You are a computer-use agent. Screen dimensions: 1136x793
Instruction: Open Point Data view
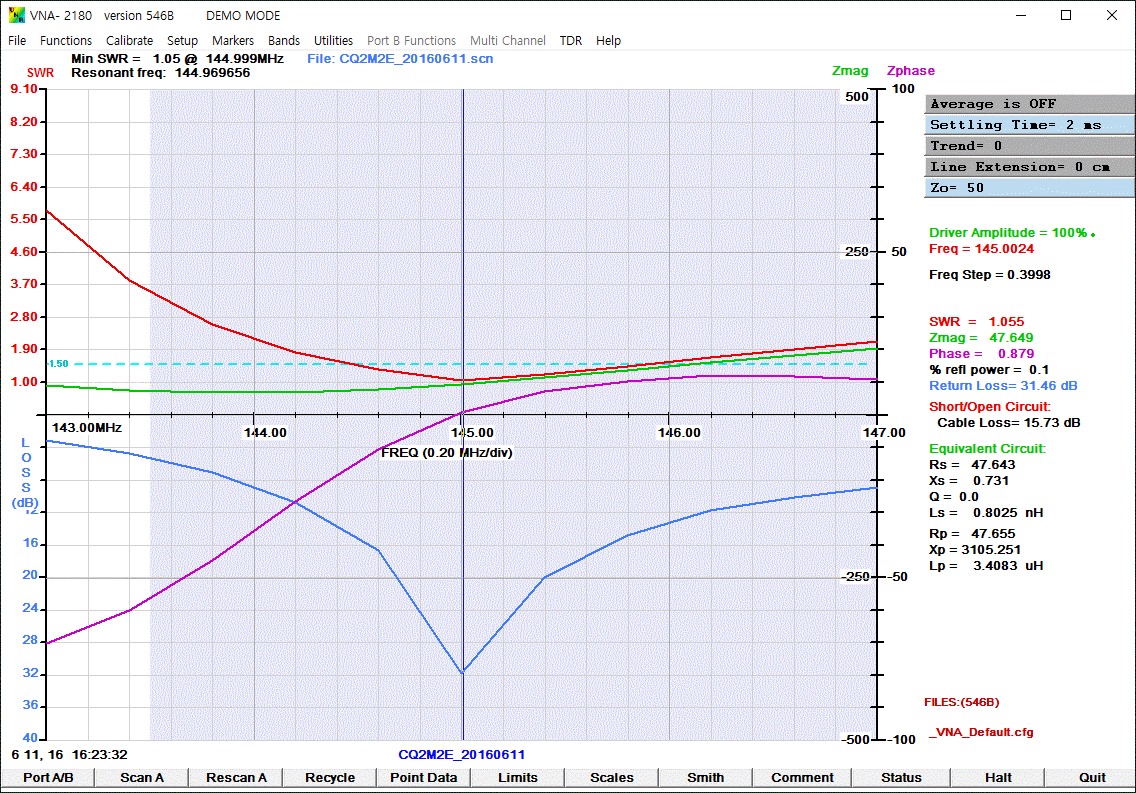[x=423, y=777]
